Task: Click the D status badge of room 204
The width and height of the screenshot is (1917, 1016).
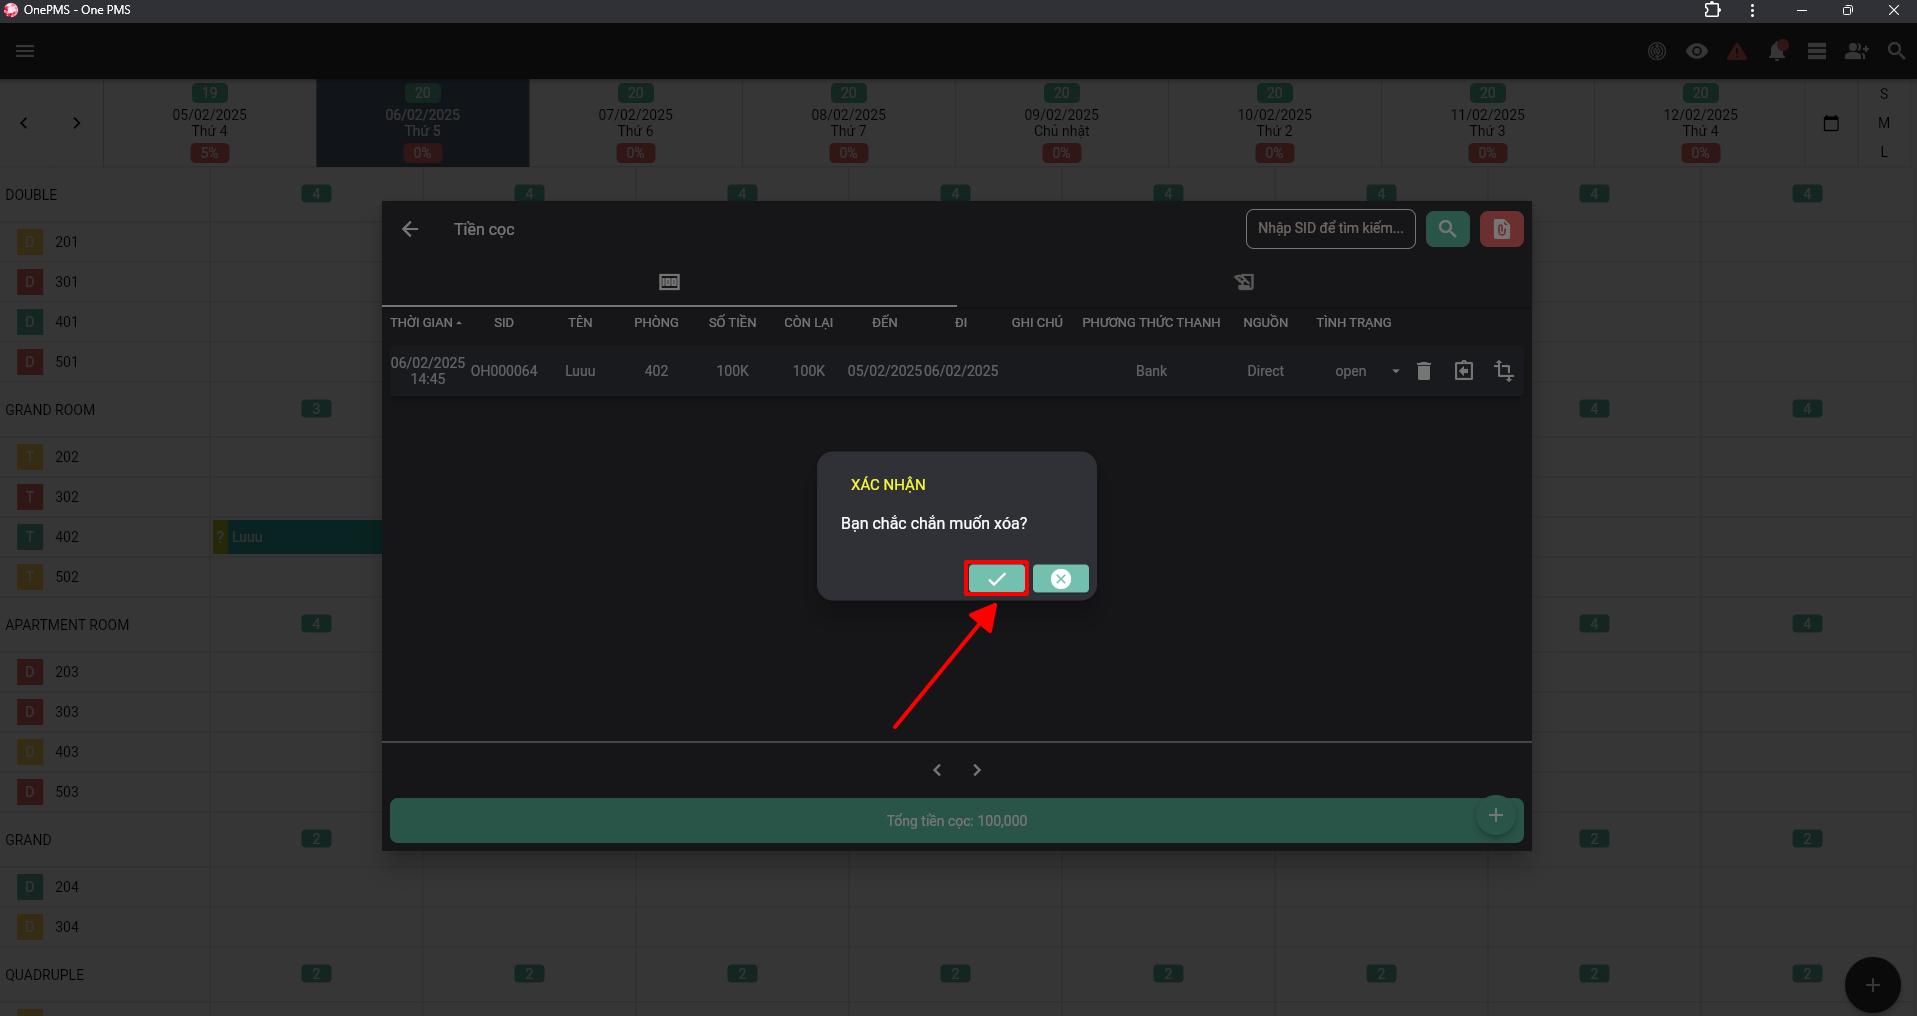Action: coord(30,887)
